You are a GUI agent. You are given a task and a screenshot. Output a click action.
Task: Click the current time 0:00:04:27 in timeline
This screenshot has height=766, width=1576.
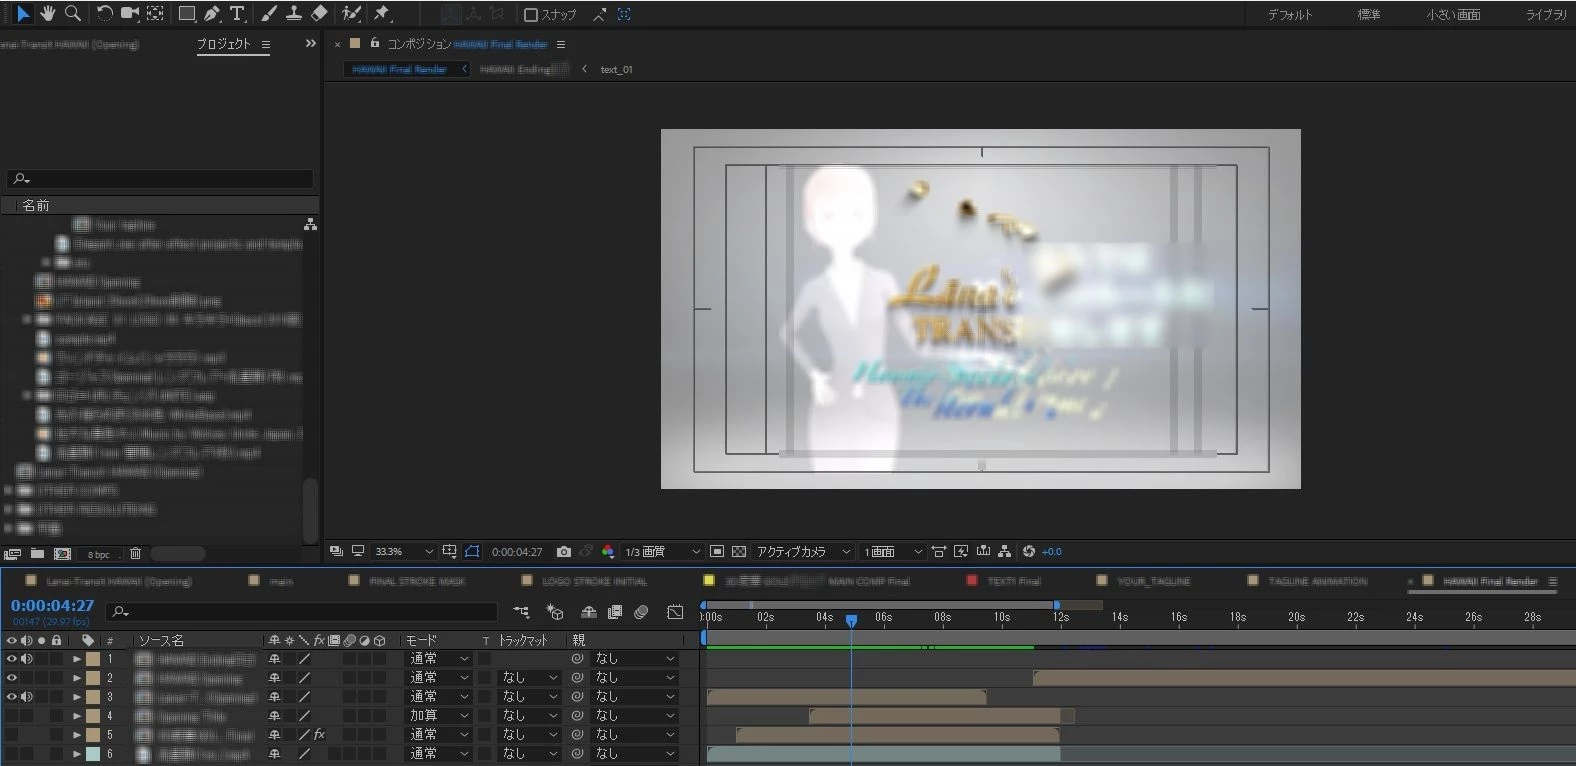[52, 605]
